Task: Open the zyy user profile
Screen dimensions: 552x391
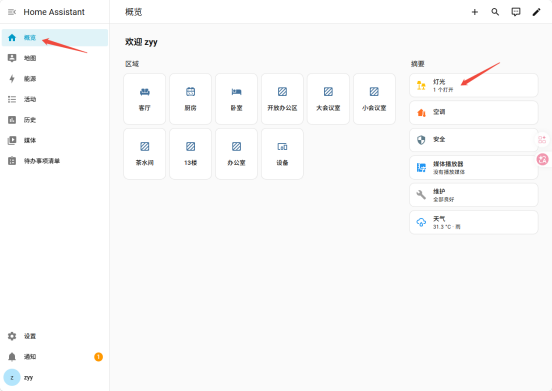Action: [x=55, y=377]
